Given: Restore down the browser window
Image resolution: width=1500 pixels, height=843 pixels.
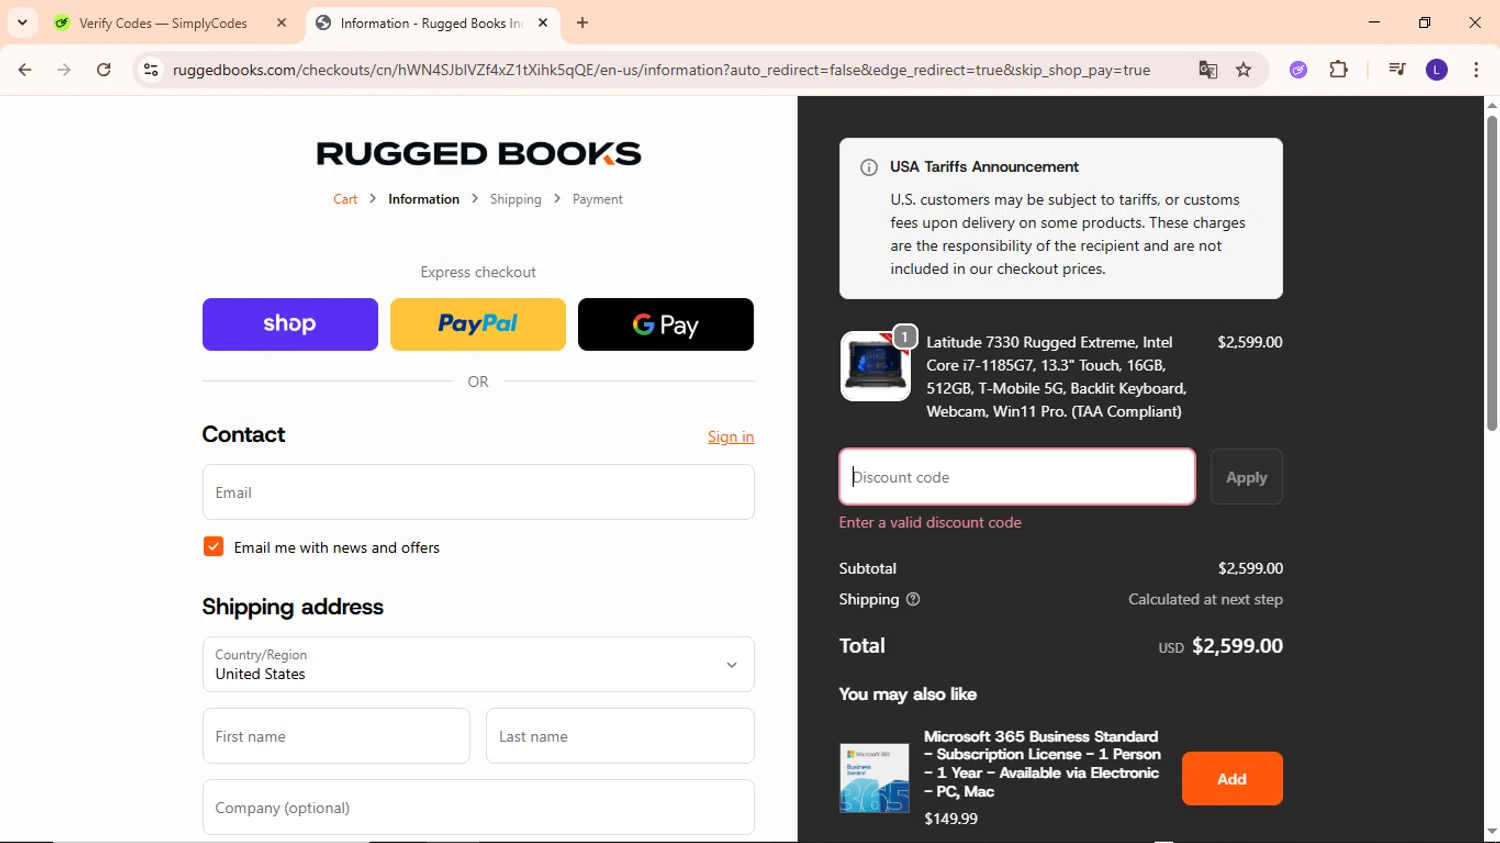Looking at the screenshot, I should pyautogui.click(x=1425, y=22).
